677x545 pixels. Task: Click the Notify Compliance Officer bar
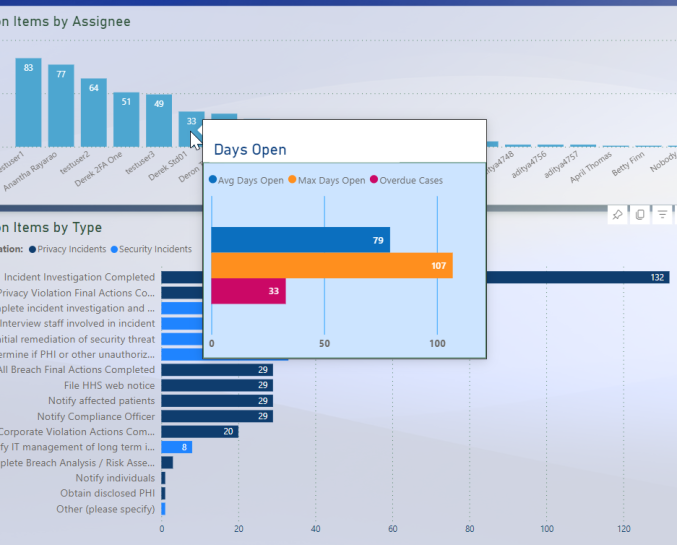(217, 416)
